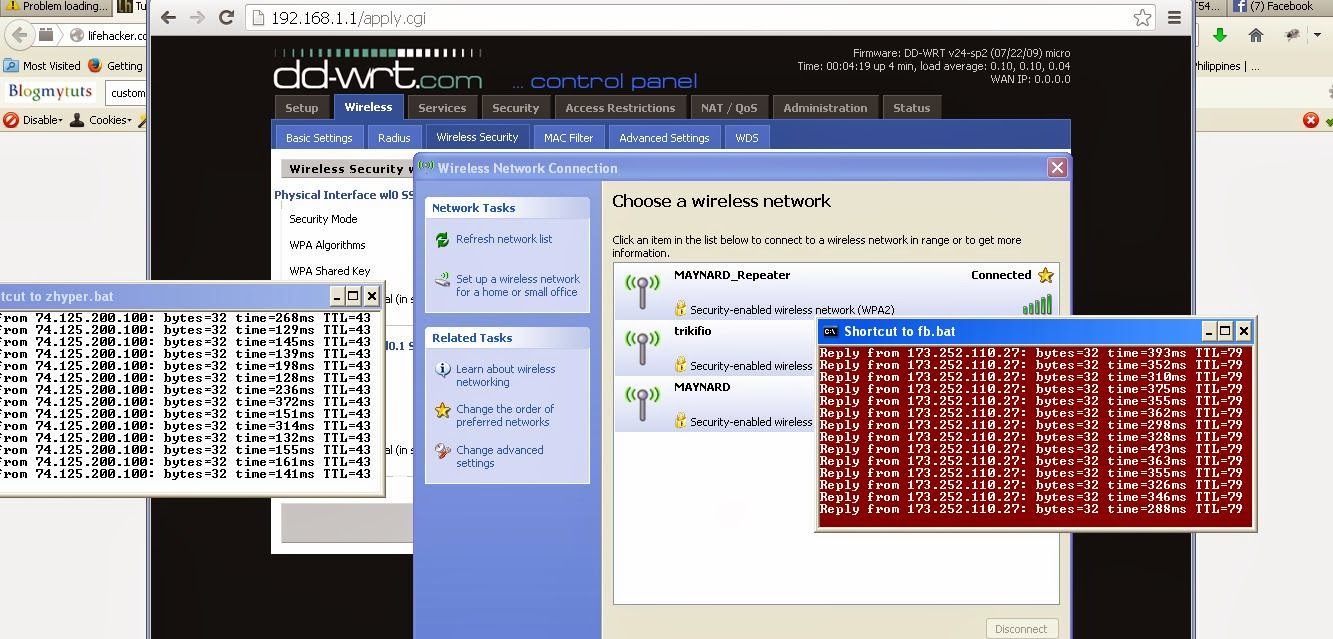This screenshot has height=639, width=1333.
Task: Open the Setup tab in DD-WRT
Action: coord(301,108)
